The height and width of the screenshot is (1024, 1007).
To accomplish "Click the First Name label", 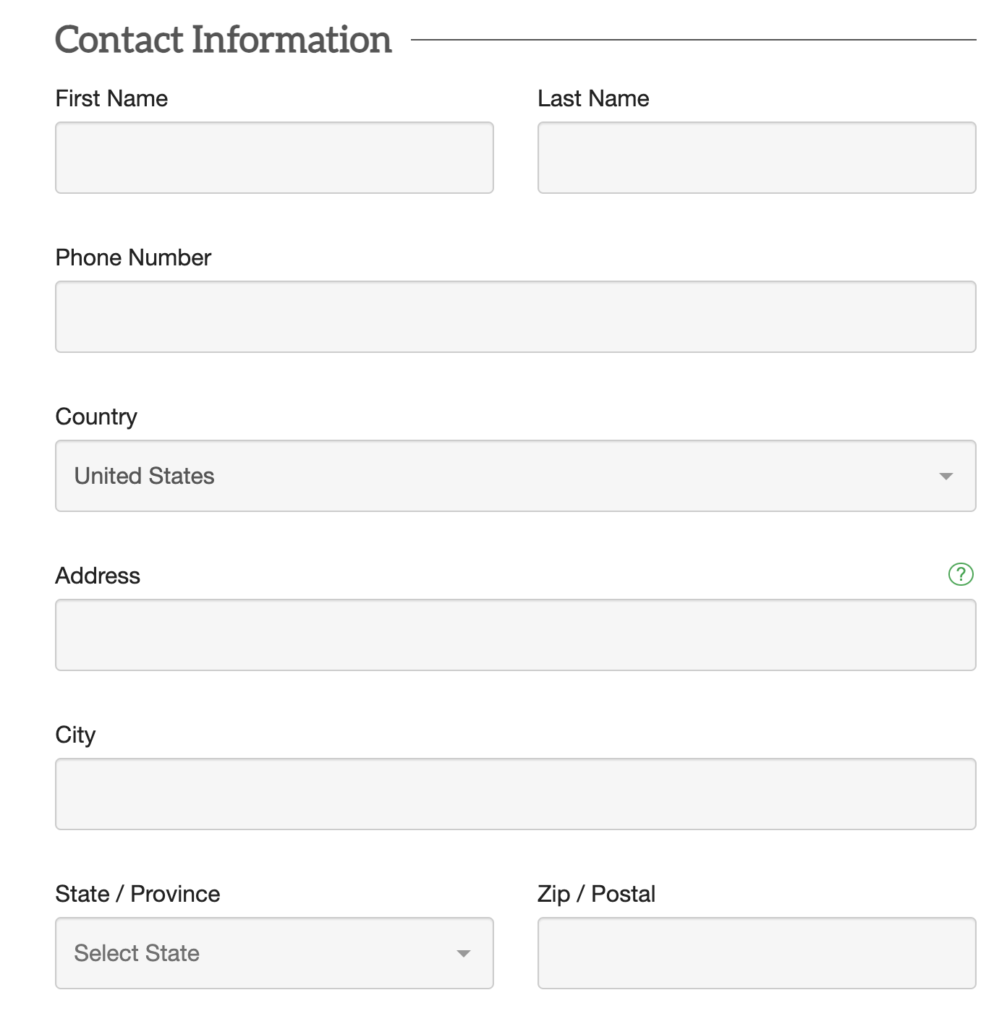I will 111,98.
